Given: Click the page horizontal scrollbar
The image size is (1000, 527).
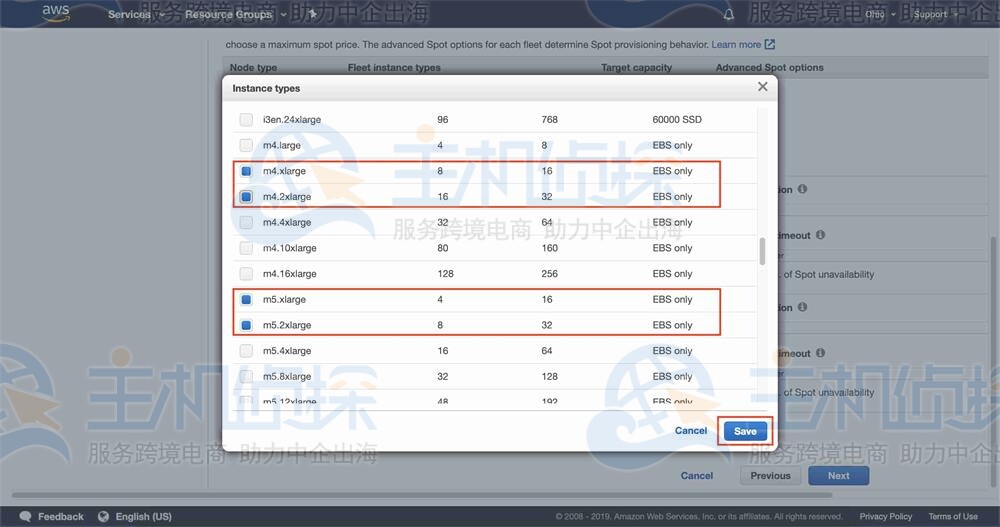Looking at the screenshot, I should (x=422, y=494).
